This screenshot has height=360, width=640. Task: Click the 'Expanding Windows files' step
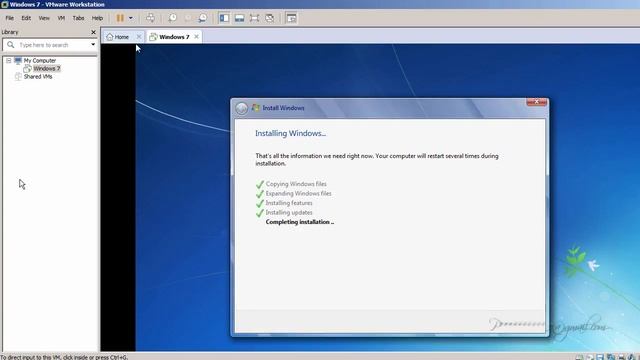click(x=298, y=193)
